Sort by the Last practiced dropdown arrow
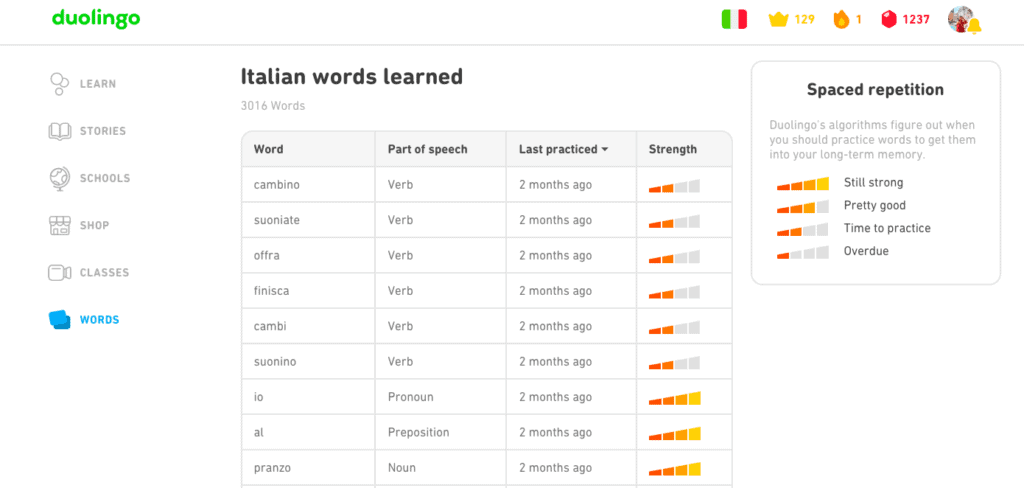 tap(605, 150)
